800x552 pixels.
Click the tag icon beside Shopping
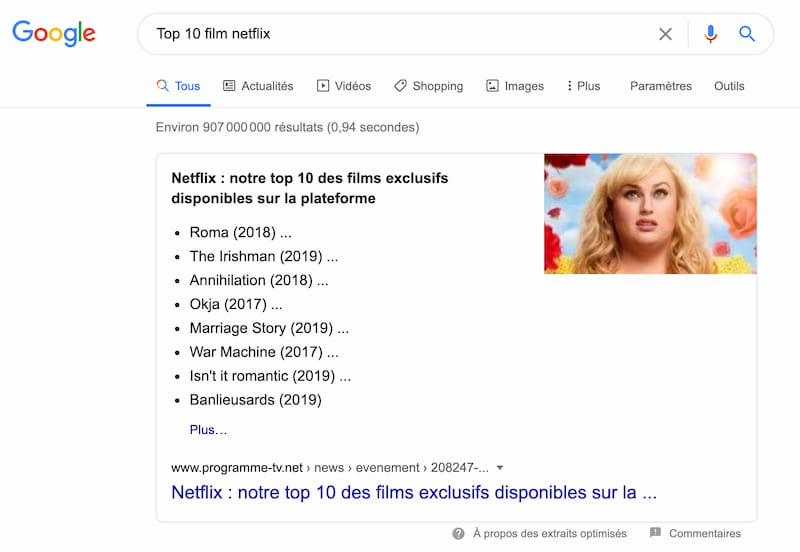coord(401,86)
